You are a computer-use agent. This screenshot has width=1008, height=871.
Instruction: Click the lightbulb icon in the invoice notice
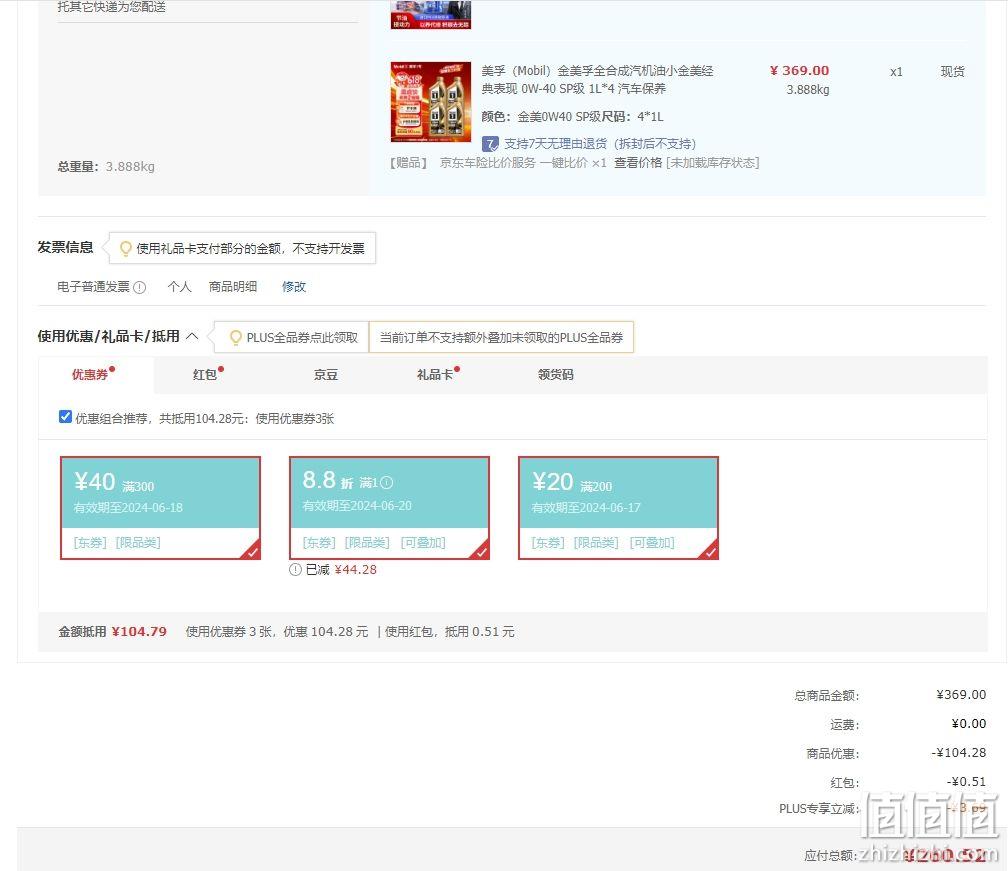coord(125,248)
